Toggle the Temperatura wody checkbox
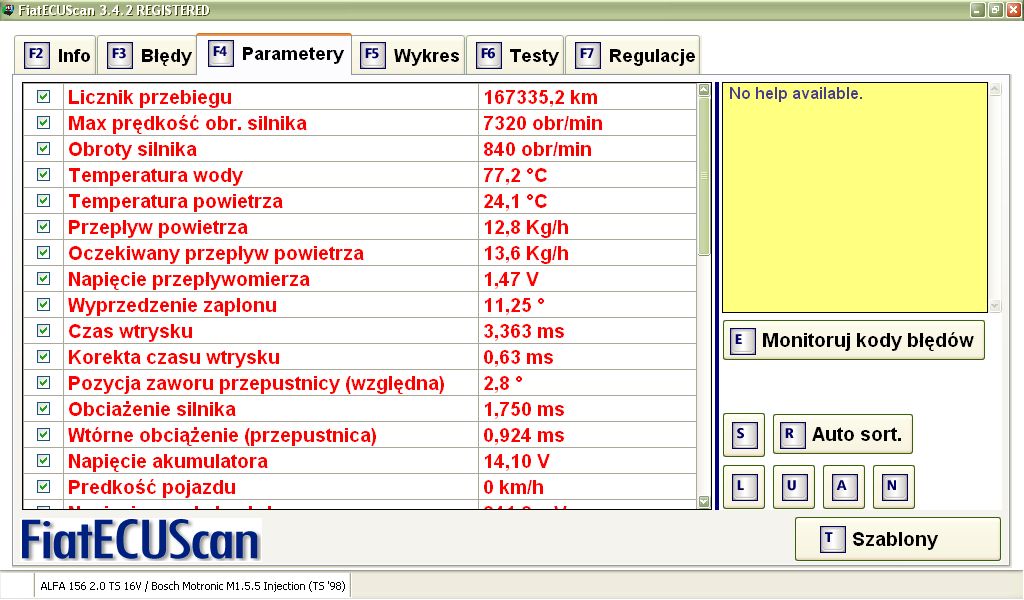1024x600 pixels. tap(43, 175)
